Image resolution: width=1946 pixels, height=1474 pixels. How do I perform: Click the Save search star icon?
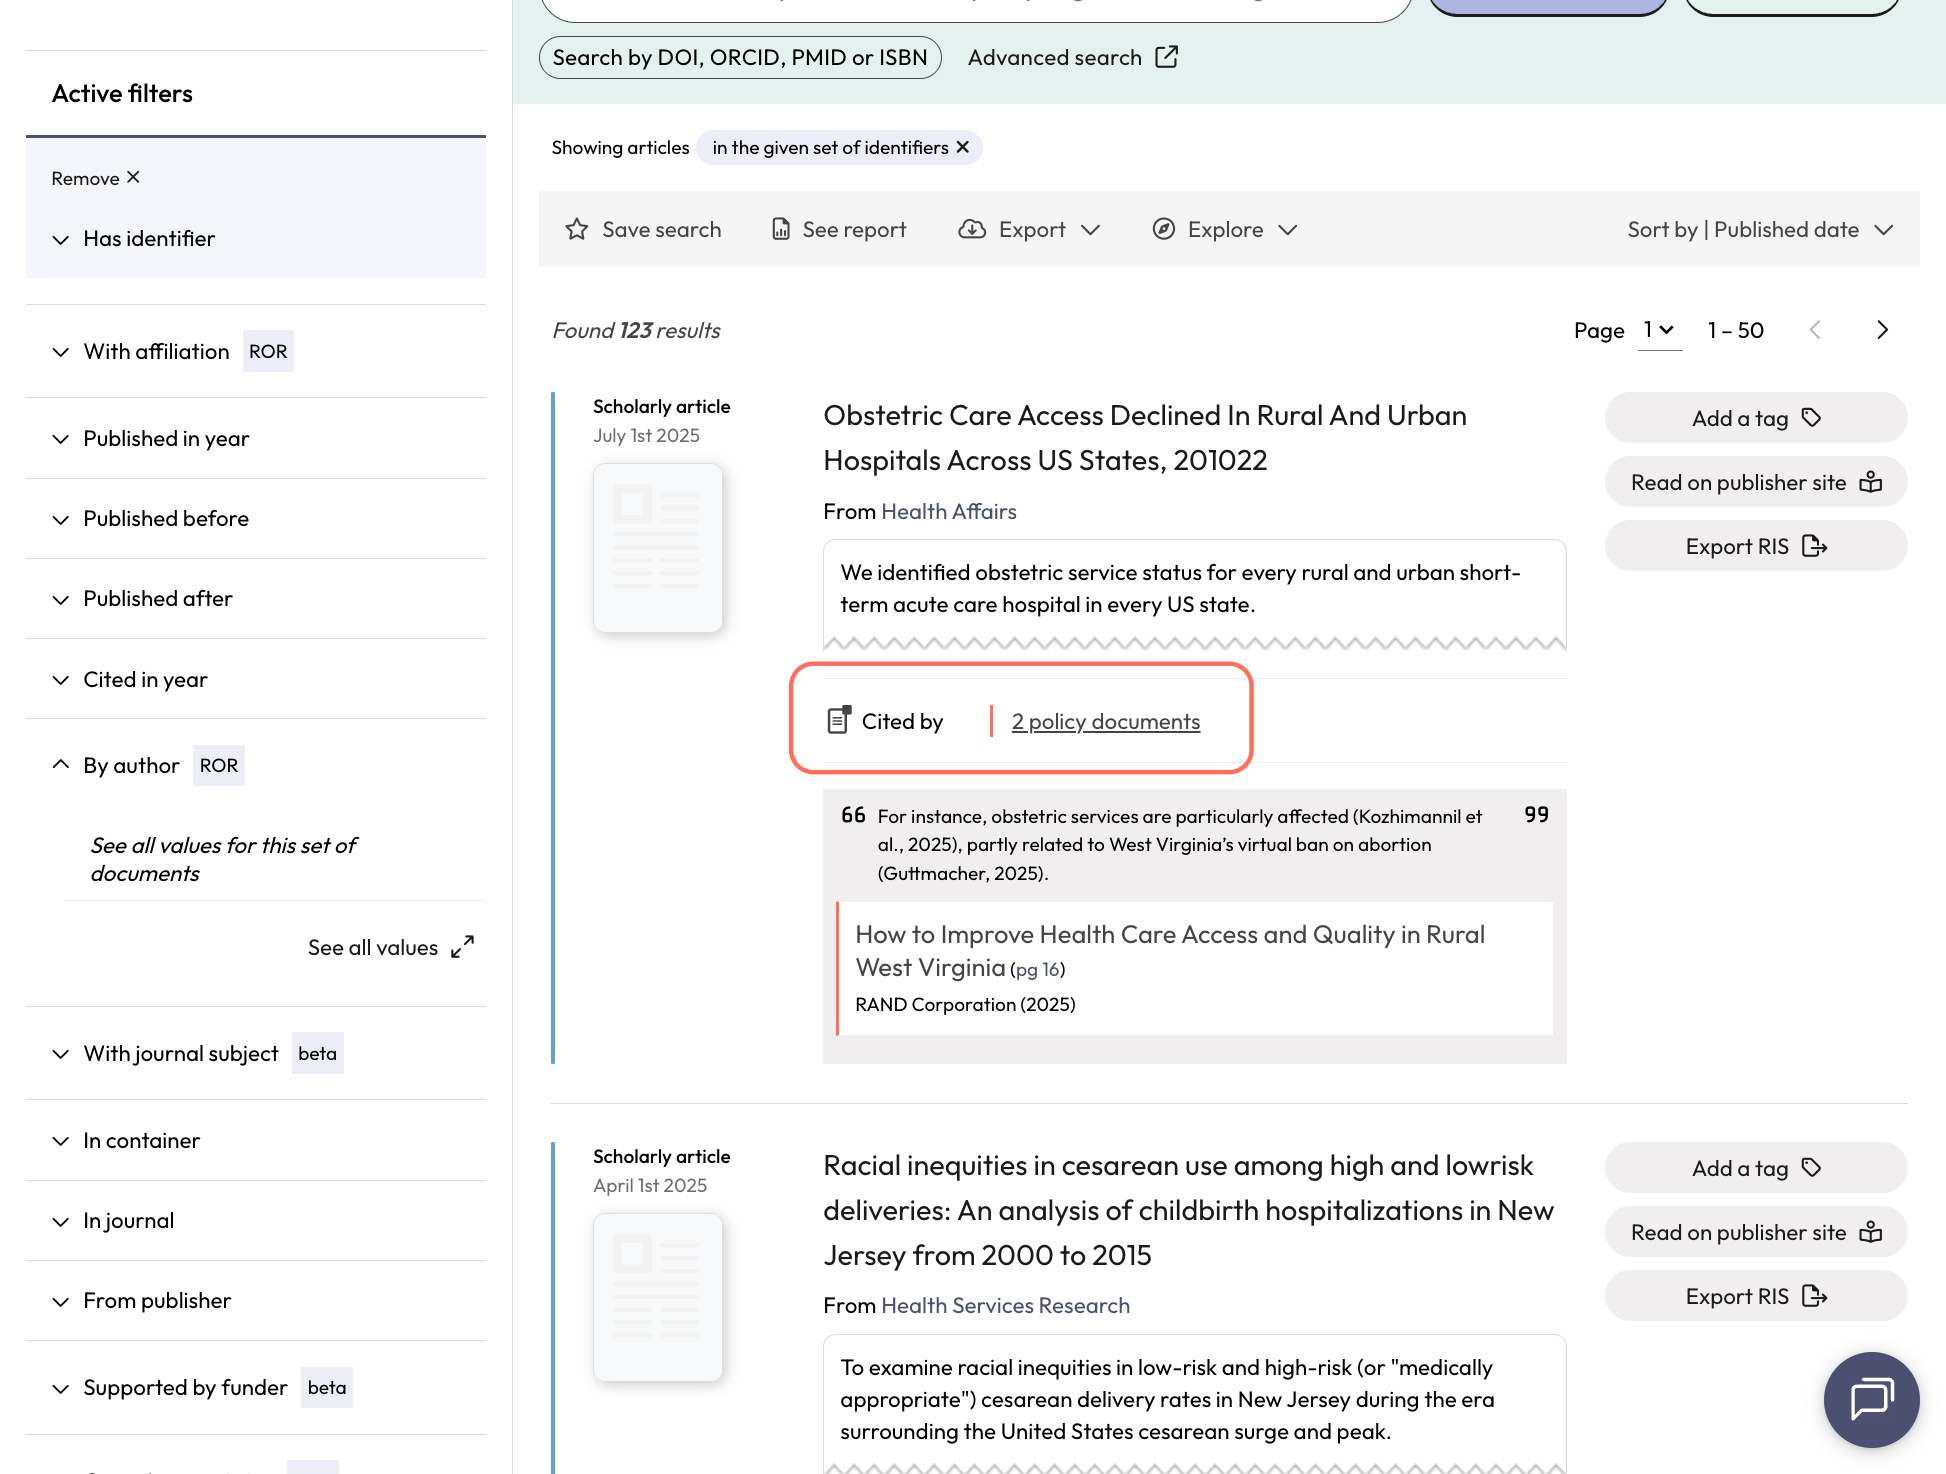click(577, 229)
